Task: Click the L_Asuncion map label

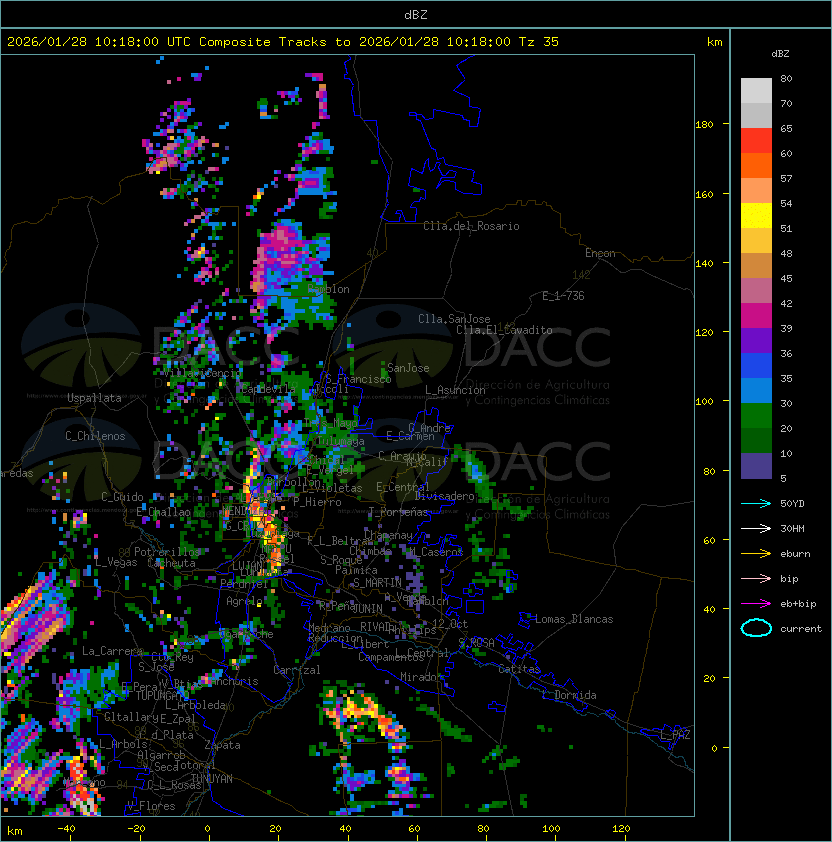Action: 455,389
